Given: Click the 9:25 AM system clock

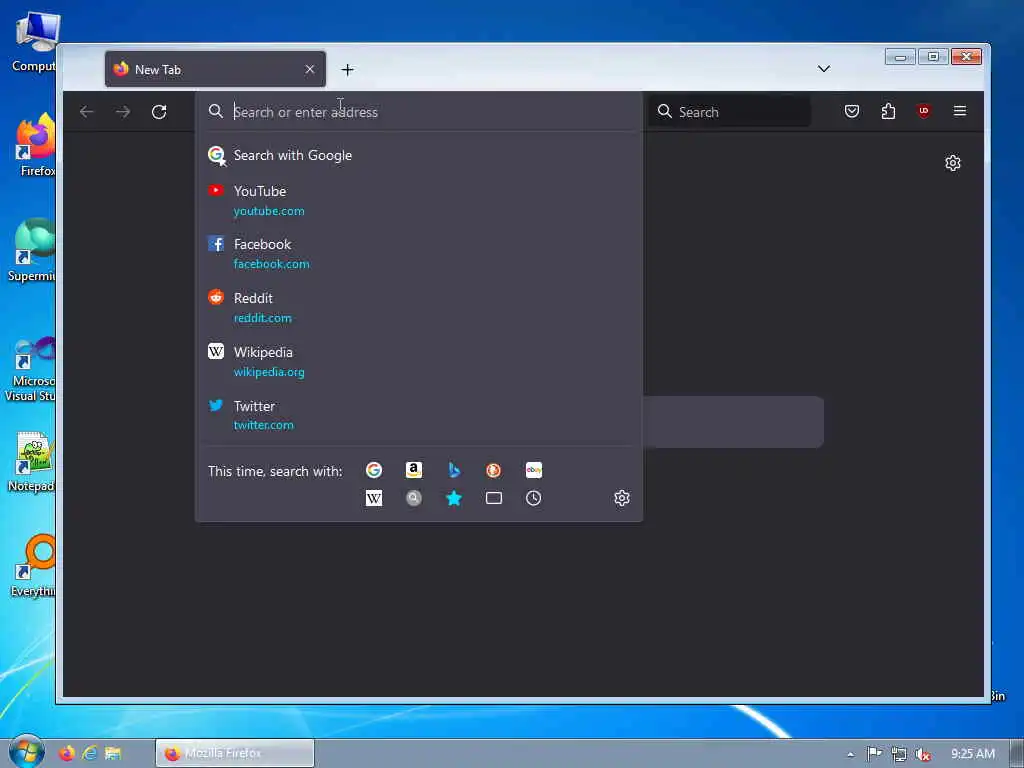Looking at the screenshot, I should click(x=972, y=754).
